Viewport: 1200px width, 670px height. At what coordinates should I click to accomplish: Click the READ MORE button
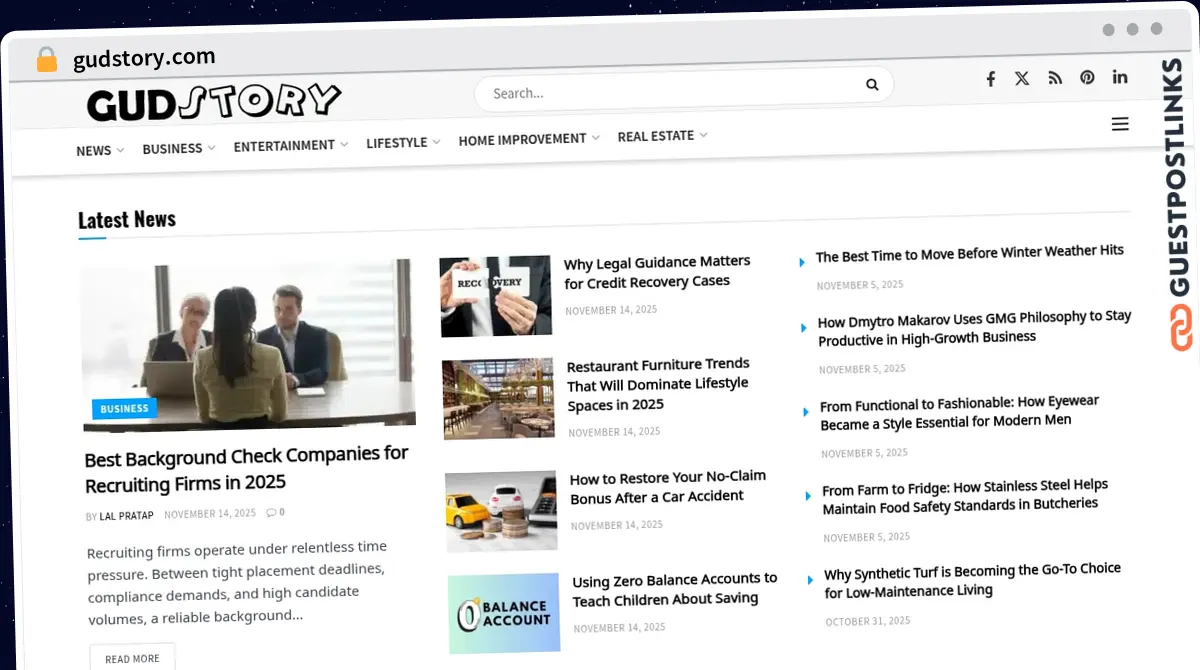click(132, 657)
